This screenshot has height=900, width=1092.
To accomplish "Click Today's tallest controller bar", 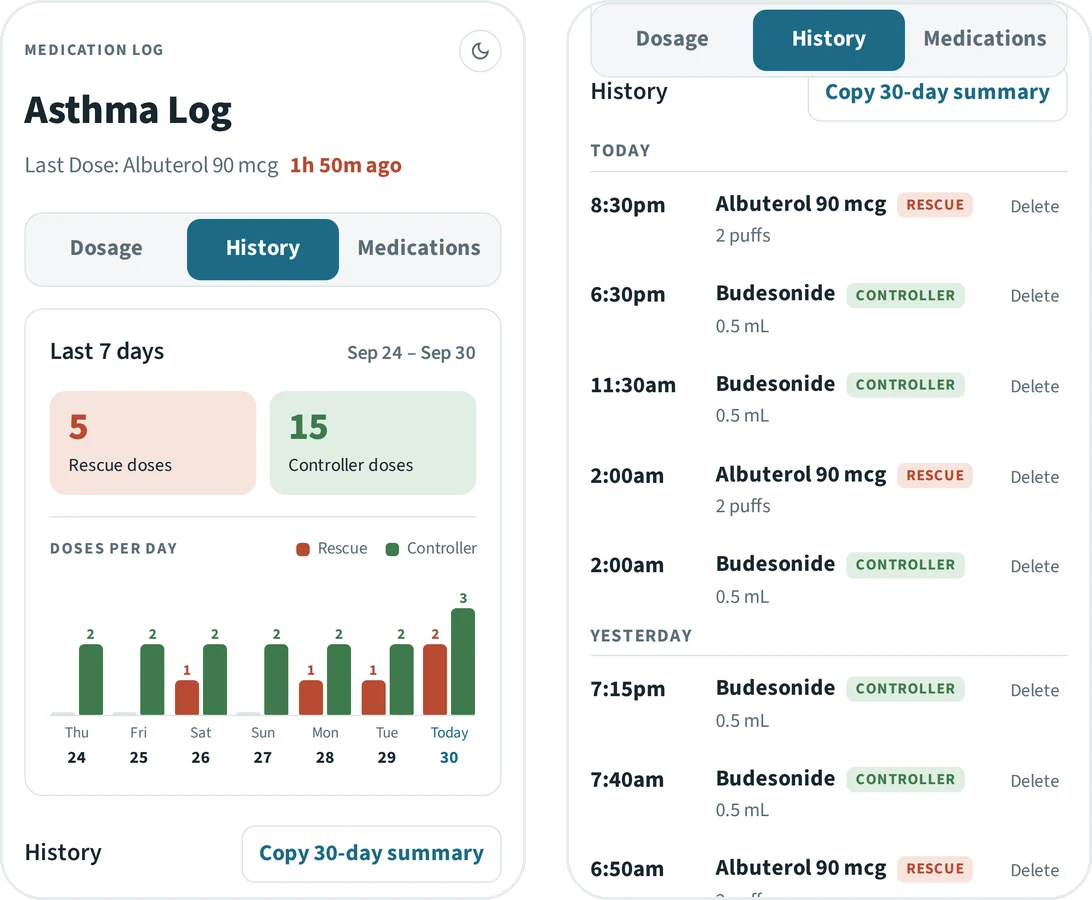I will tap(463, 662).
